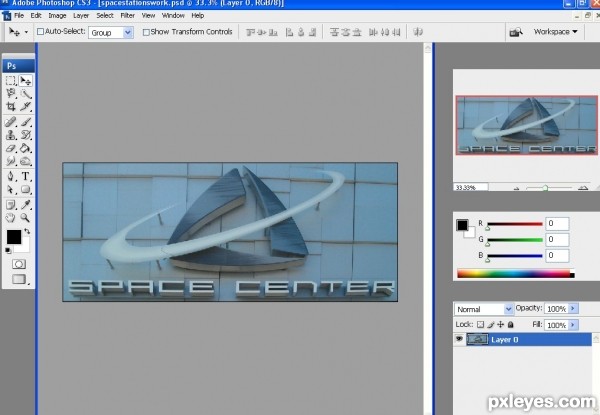Select the Brush tool

click(x=26, y=122)
